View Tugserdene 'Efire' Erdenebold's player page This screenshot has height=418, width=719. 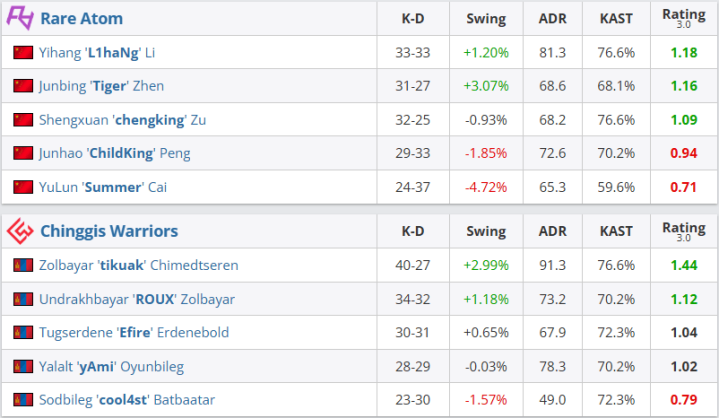133,333
